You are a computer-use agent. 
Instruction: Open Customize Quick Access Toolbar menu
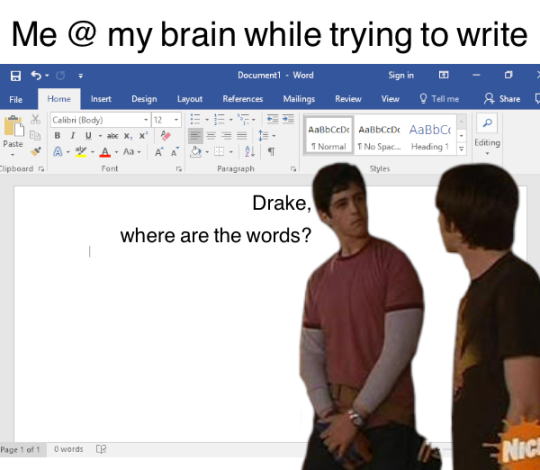[x=81, y=76]
